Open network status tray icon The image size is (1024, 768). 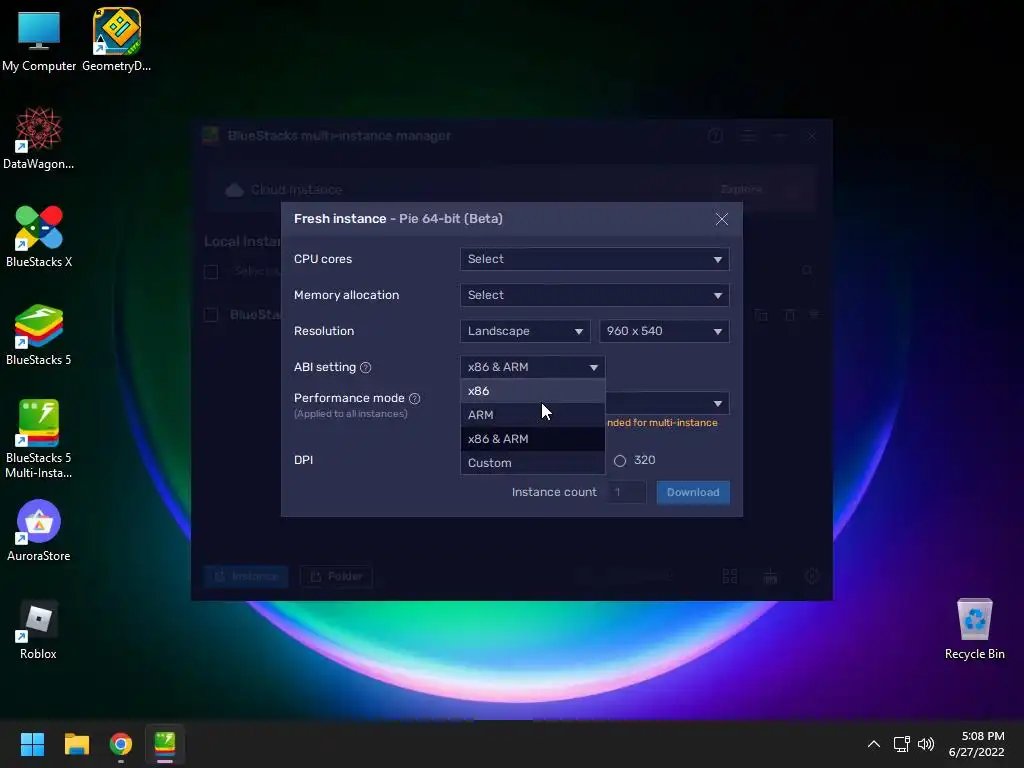(x=902, y=744)
